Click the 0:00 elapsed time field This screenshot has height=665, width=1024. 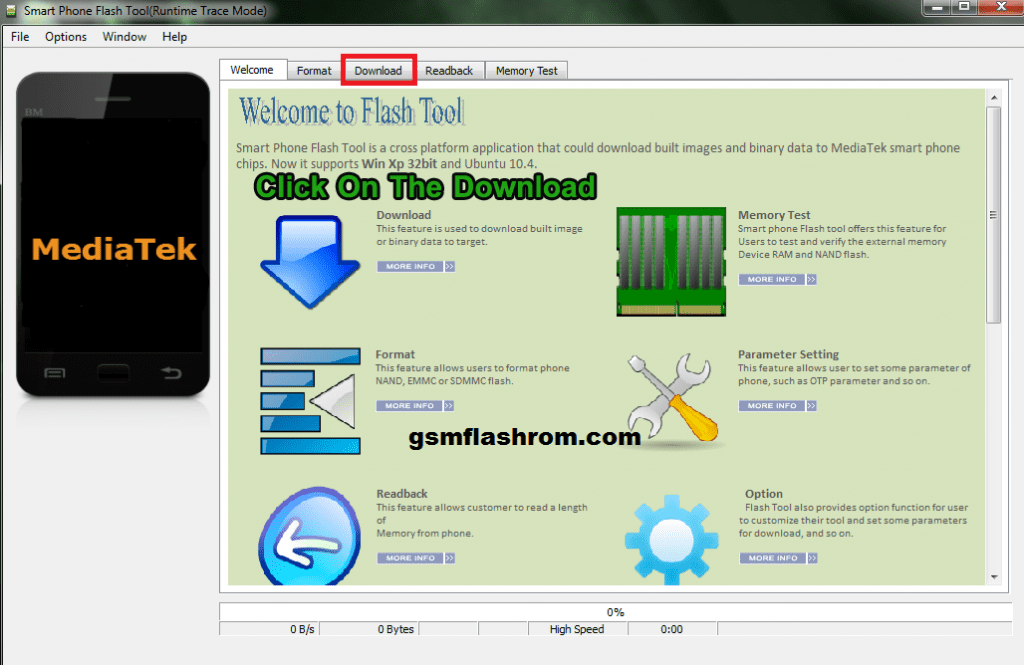pyautogui.click(x=672, y=629)
